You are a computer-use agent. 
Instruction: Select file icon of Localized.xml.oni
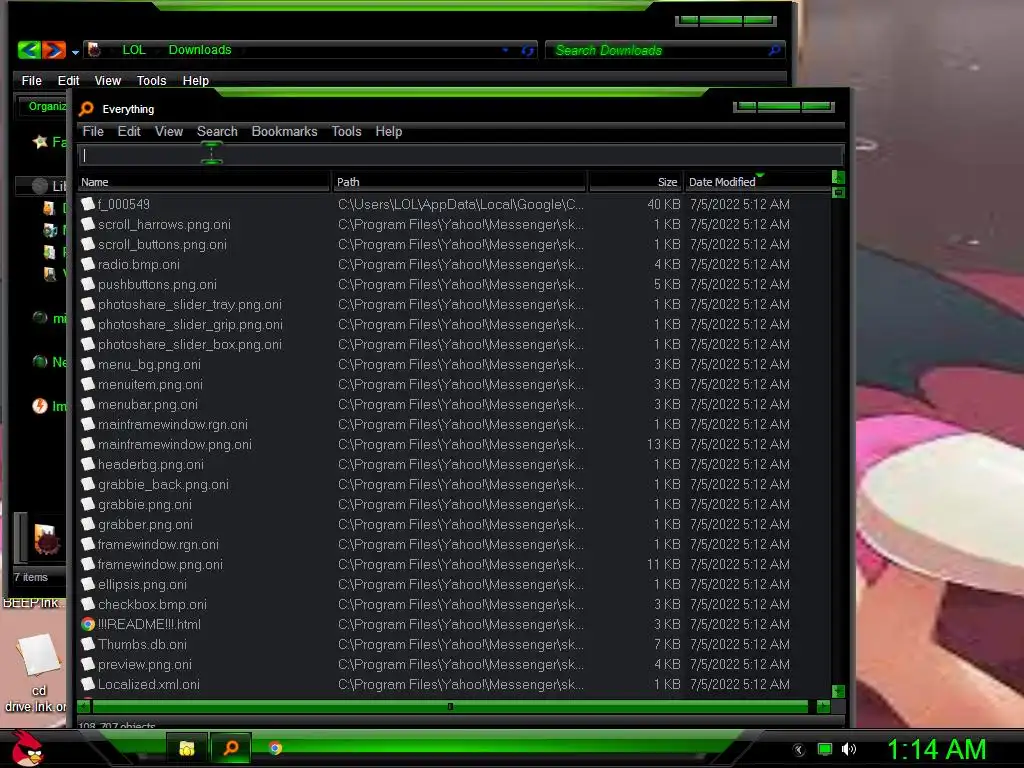click(x=88, y=684)
